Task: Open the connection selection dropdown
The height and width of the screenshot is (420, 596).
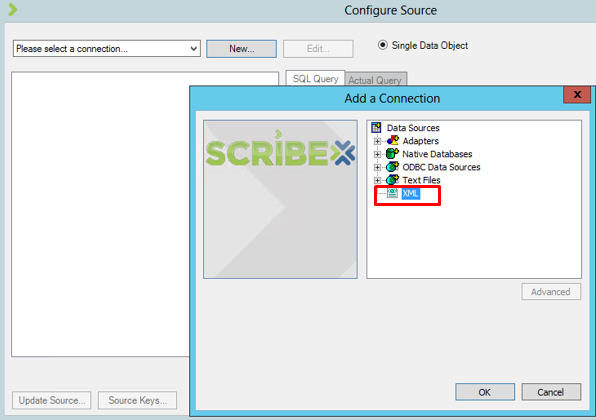Action: point(107,49)
